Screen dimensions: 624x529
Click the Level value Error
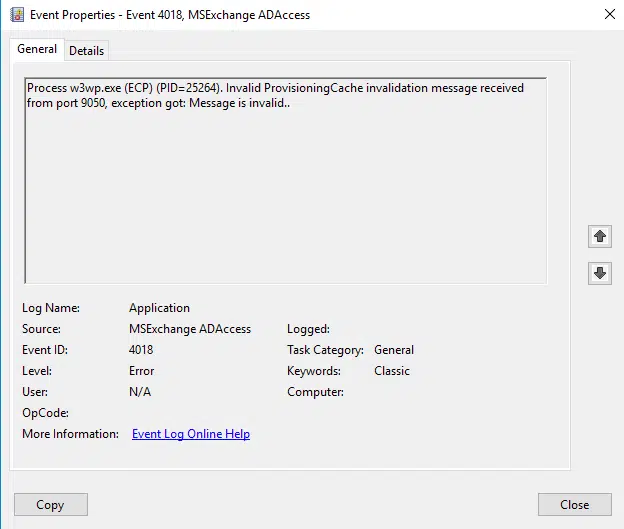[x=141, y=371]
